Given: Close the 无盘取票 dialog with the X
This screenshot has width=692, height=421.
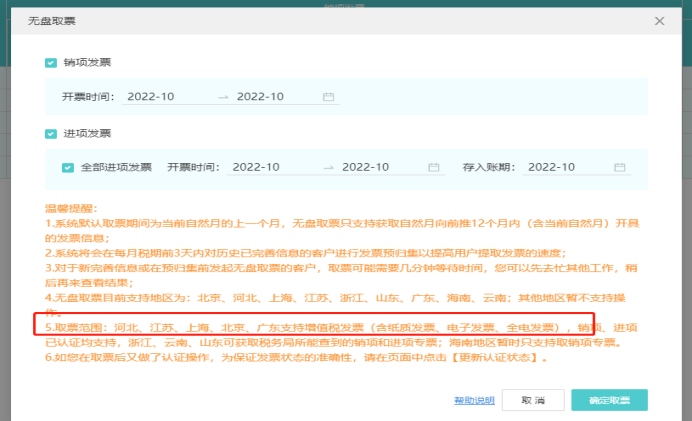Looking at the screenshot, I should [x=659, y=21].
